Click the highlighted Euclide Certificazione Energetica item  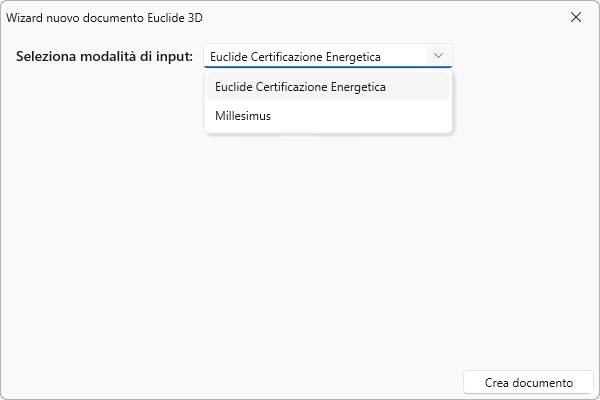[300, 87]
